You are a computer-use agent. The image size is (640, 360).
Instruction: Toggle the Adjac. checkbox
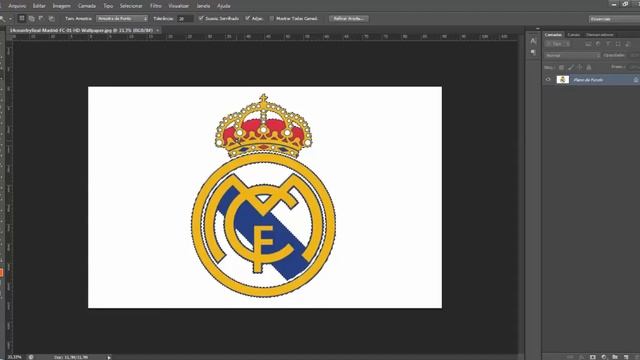[x=248, y=18]
